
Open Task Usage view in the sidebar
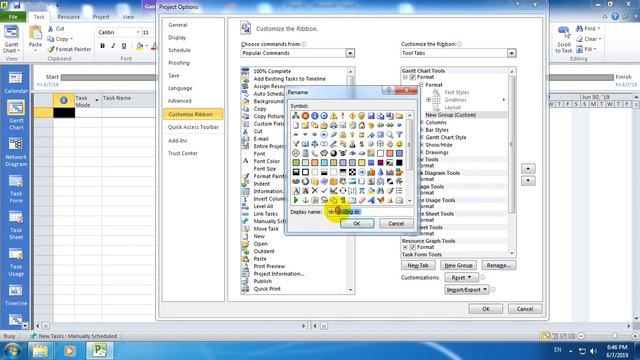[x=16, y=262]
